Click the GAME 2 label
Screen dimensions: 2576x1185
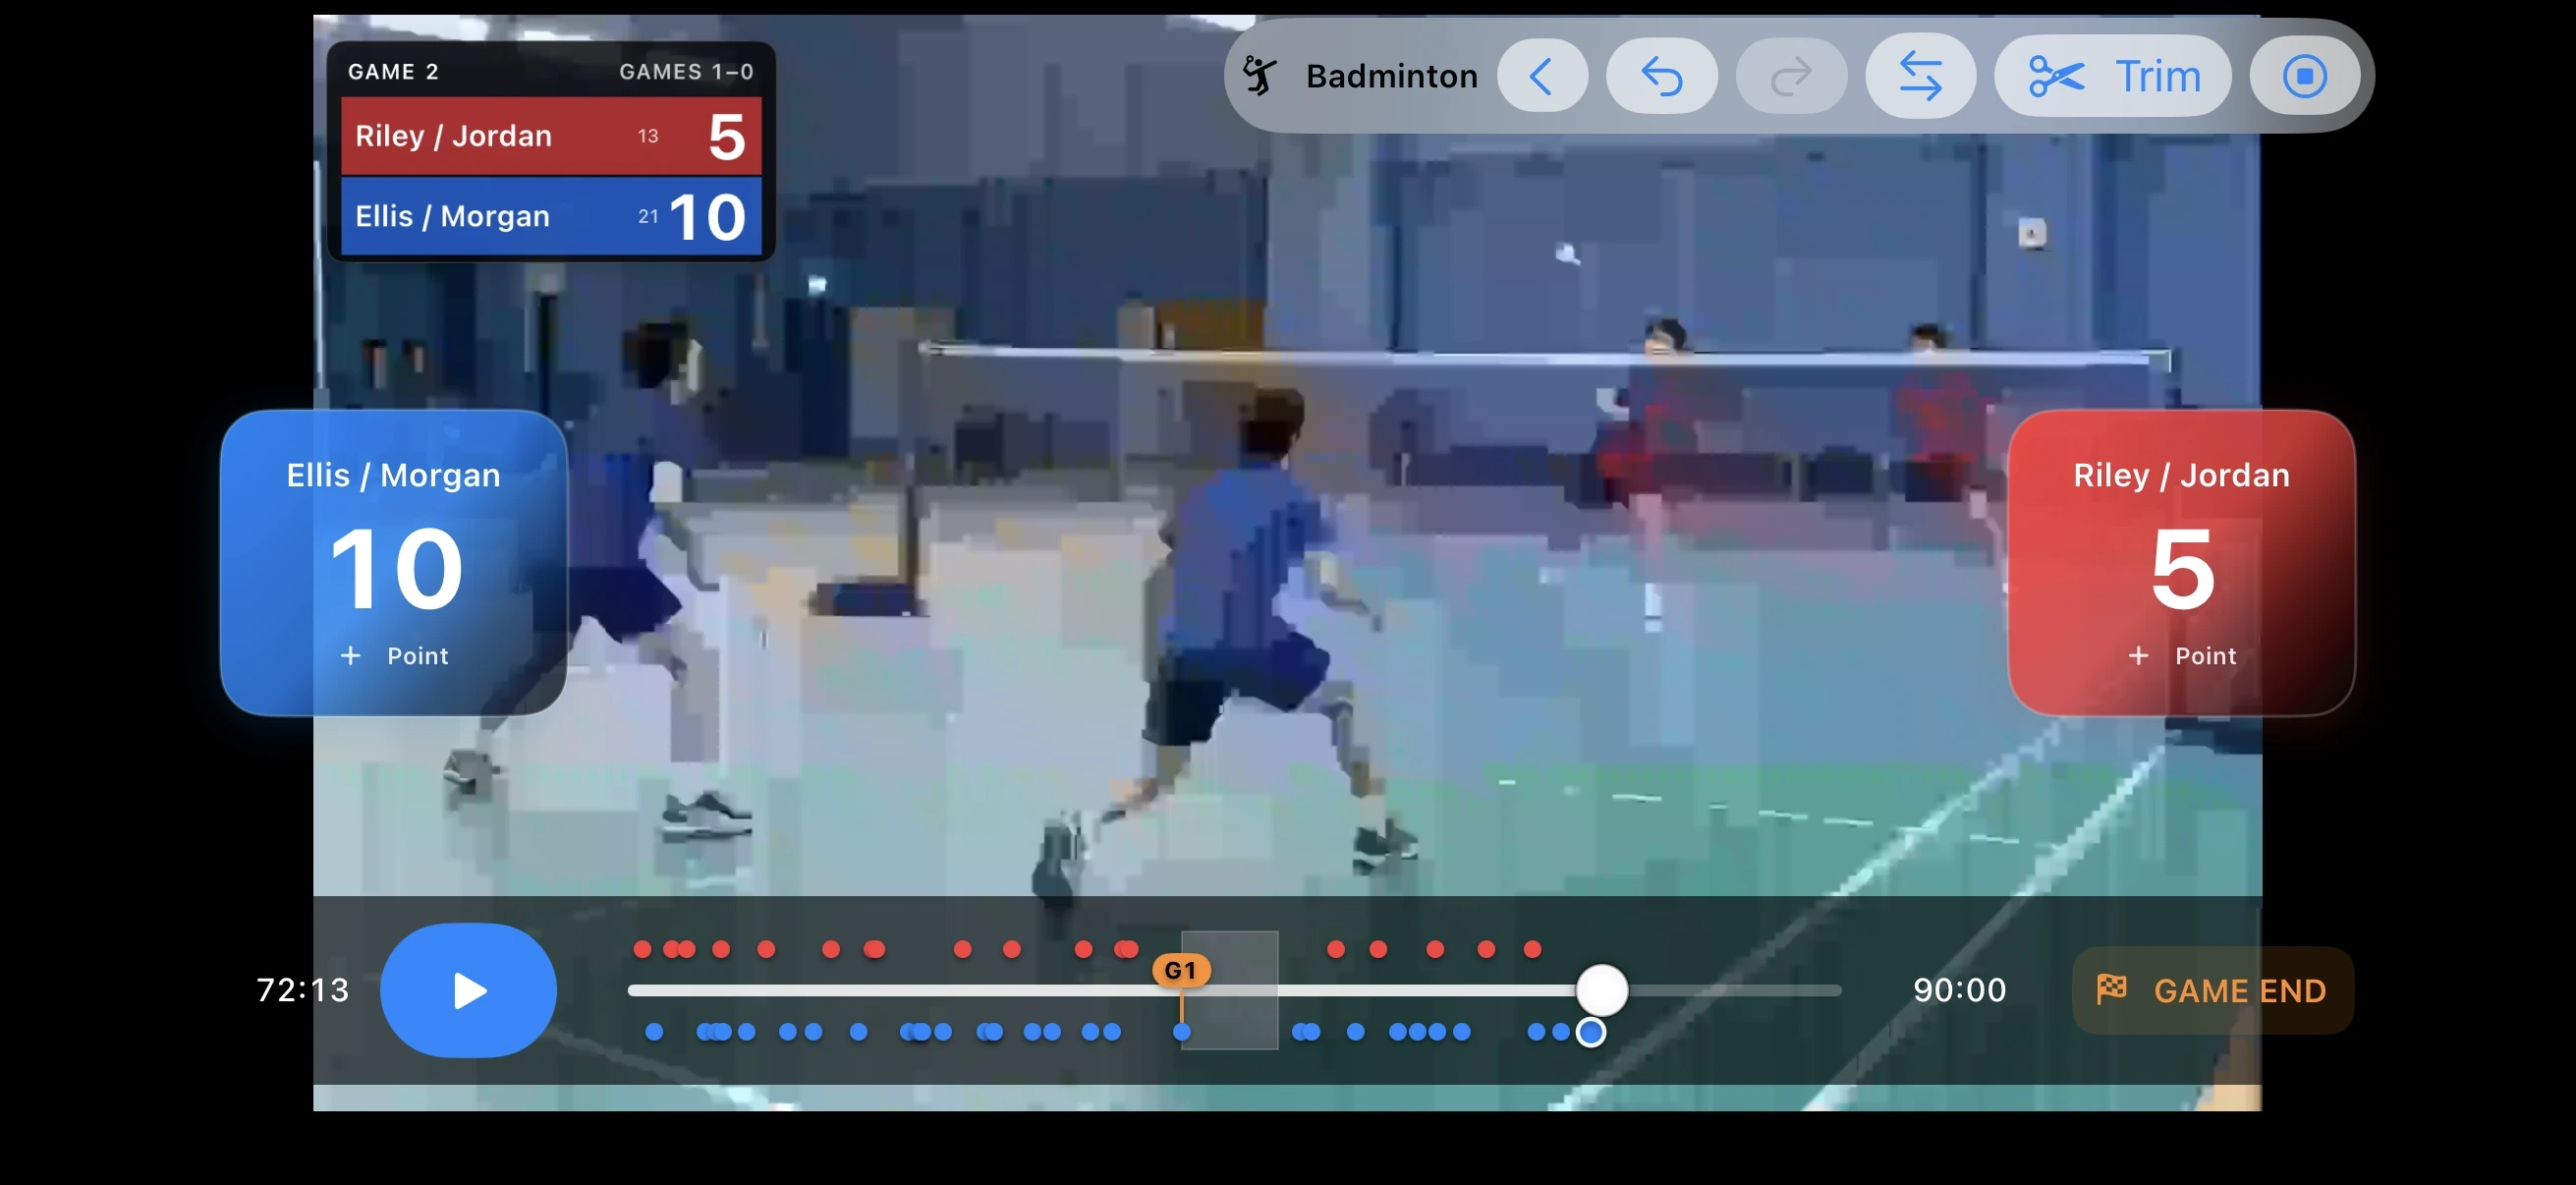pos(393,72)
